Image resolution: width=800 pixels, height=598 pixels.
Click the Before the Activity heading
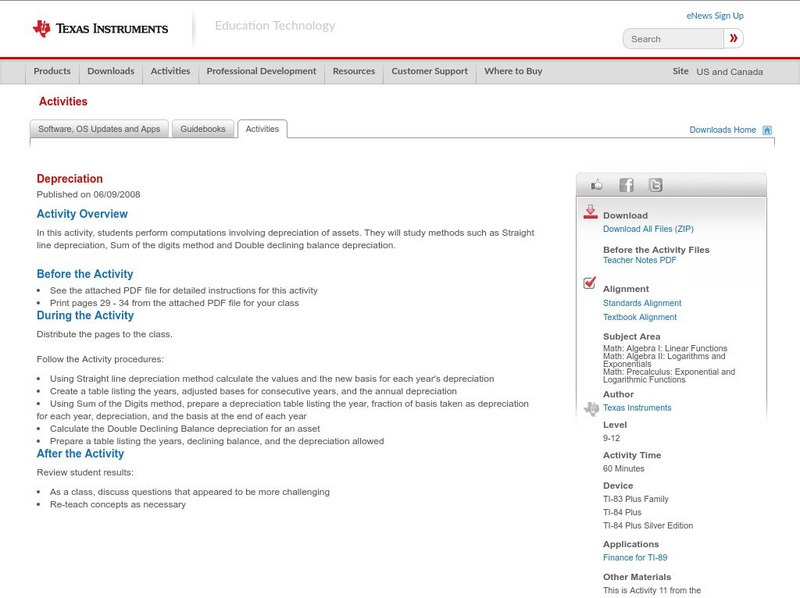click(85, 274)
